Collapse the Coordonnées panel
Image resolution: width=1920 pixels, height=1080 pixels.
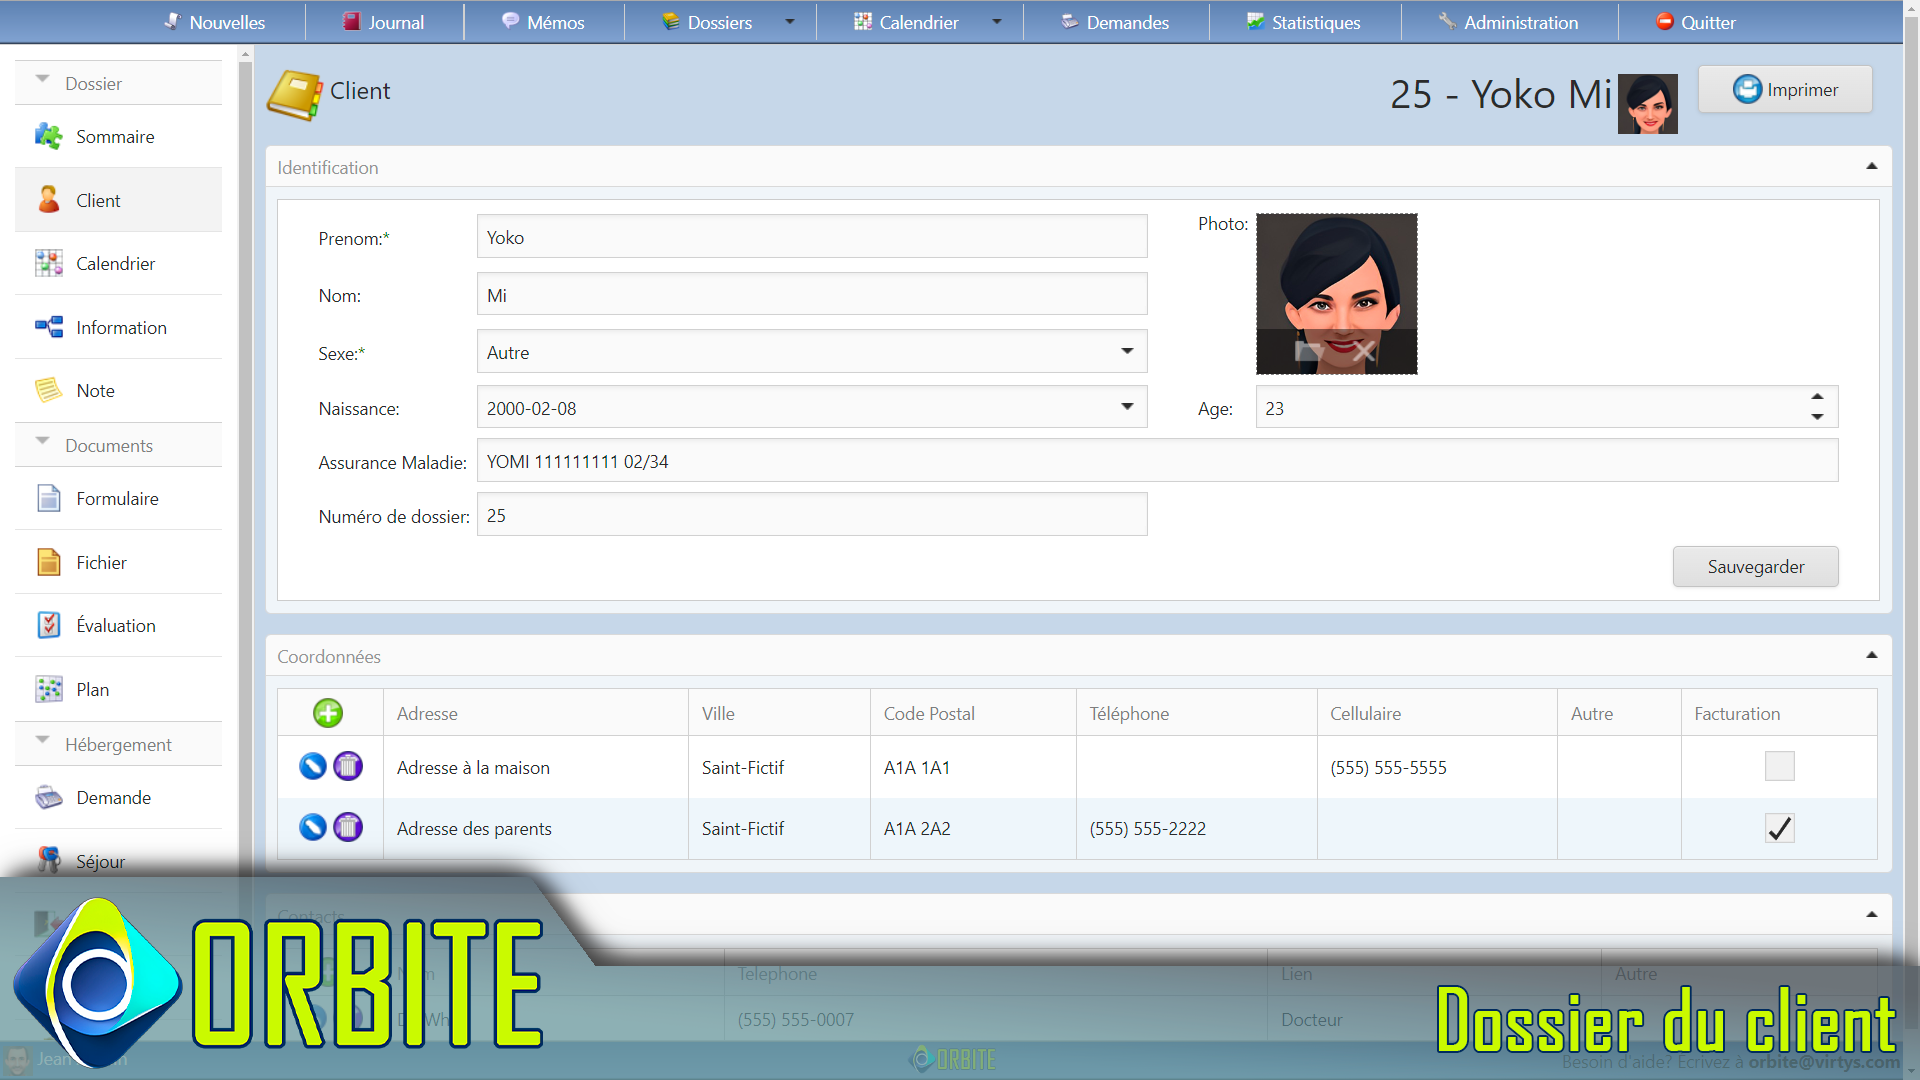click(x=1871, y=655)
